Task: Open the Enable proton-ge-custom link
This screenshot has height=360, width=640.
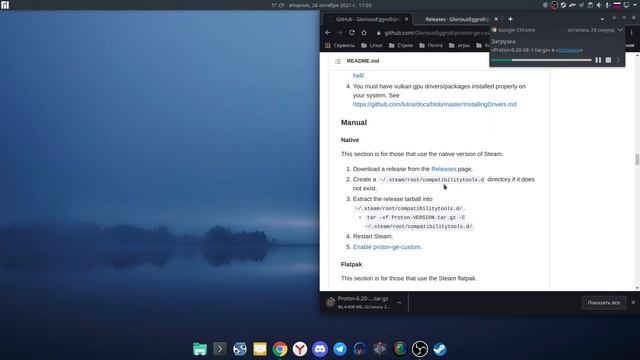Action: (387, 247)
